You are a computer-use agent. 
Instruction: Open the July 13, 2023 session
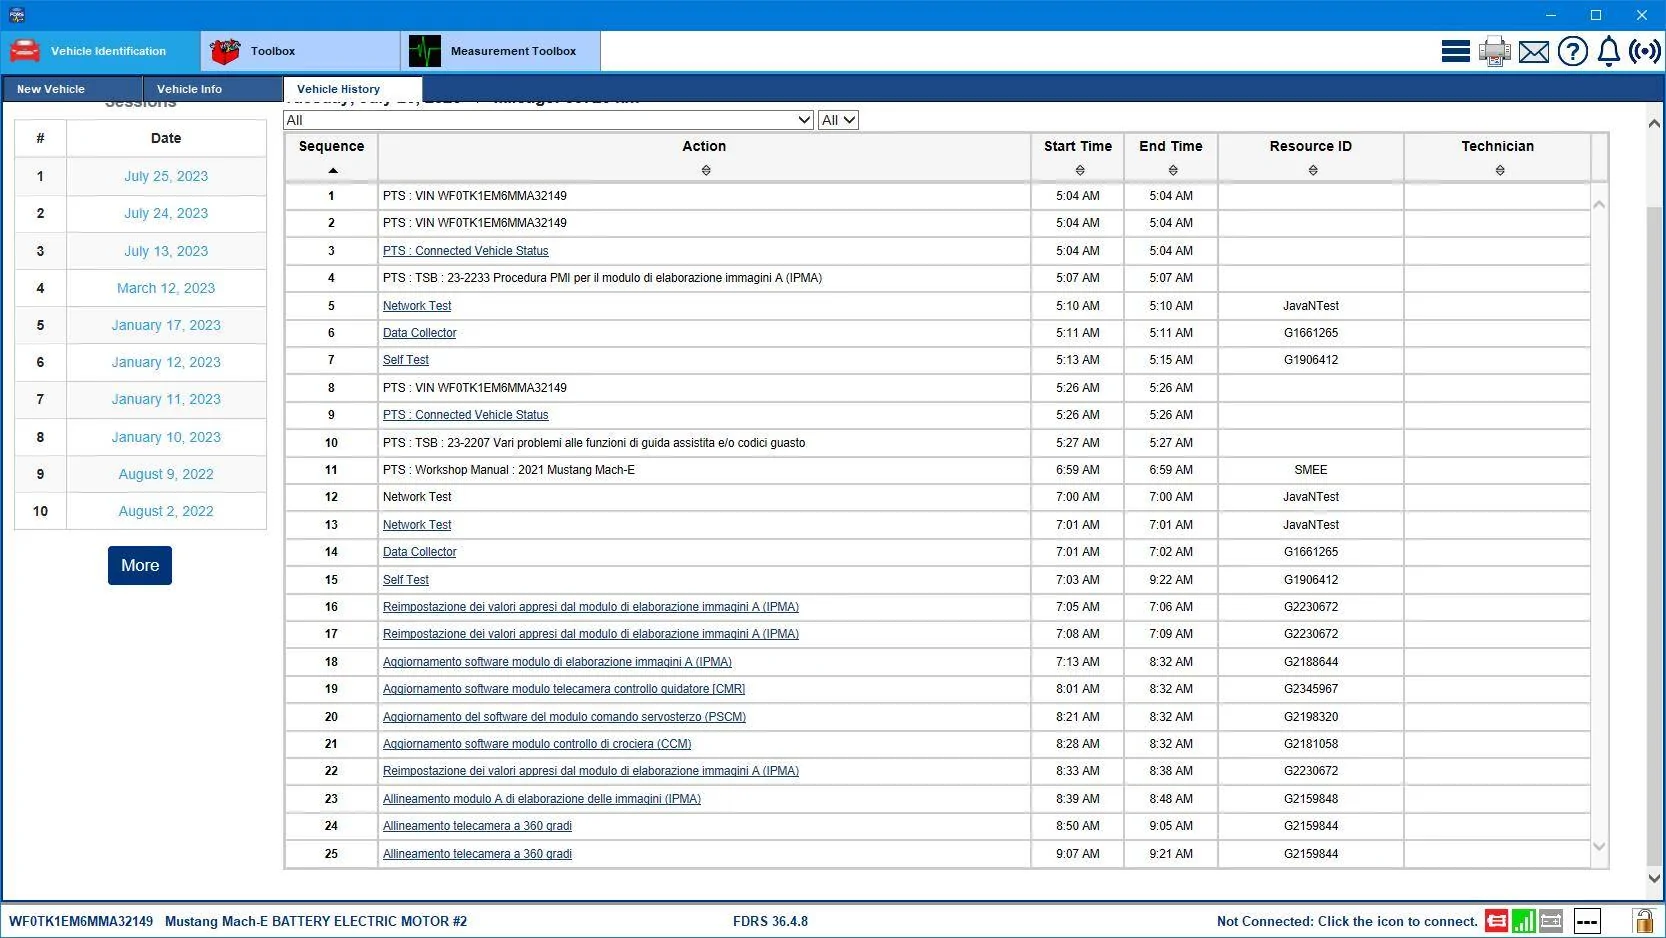click(166, 251)
